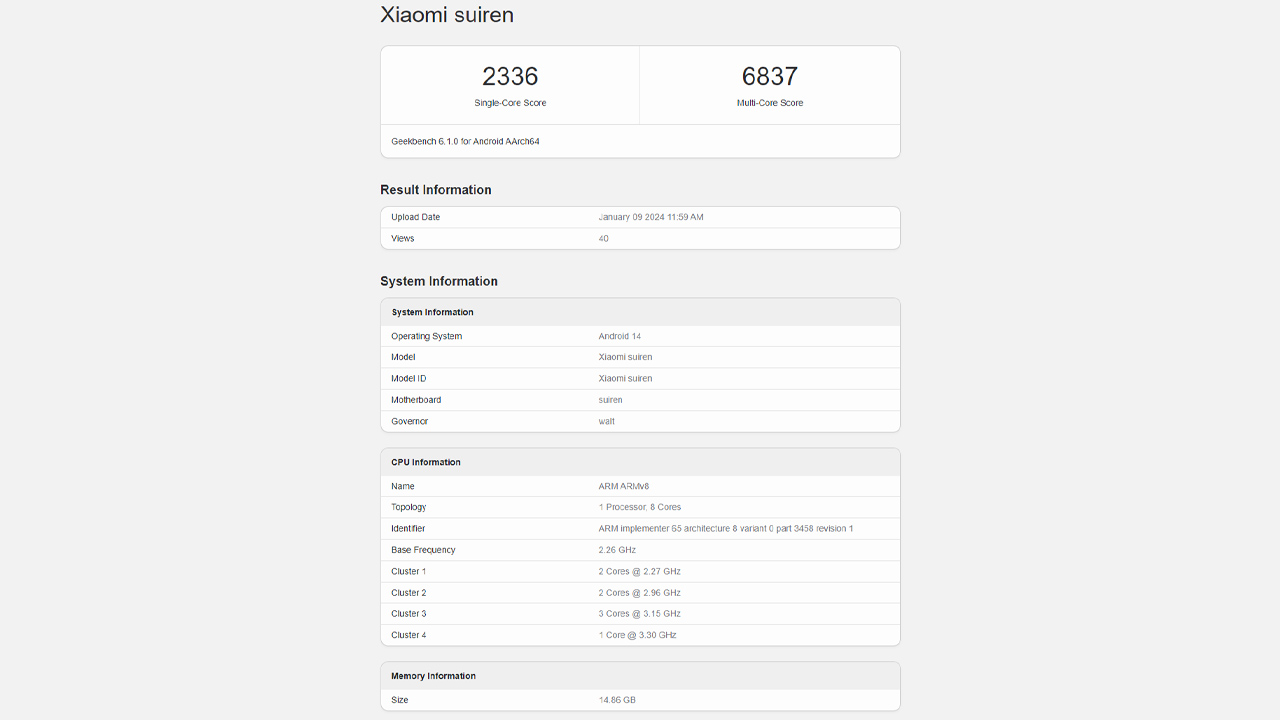Select the "2.26 GHz" base frequency value
Viewport: 1280px width, 720px height.
(617, 550)
